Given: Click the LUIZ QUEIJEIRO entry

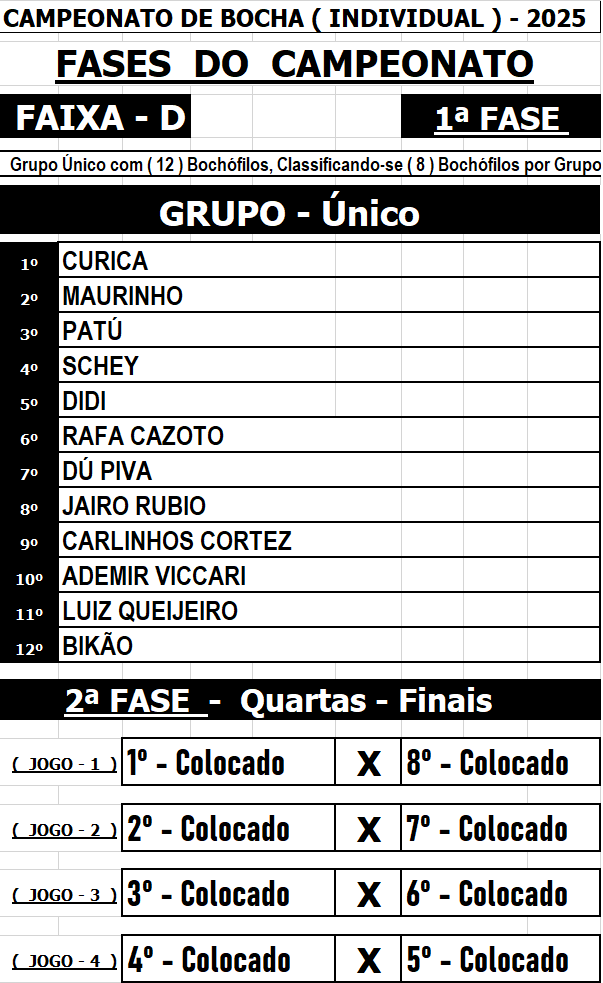Looking at the screenshot, I should 329,611.
